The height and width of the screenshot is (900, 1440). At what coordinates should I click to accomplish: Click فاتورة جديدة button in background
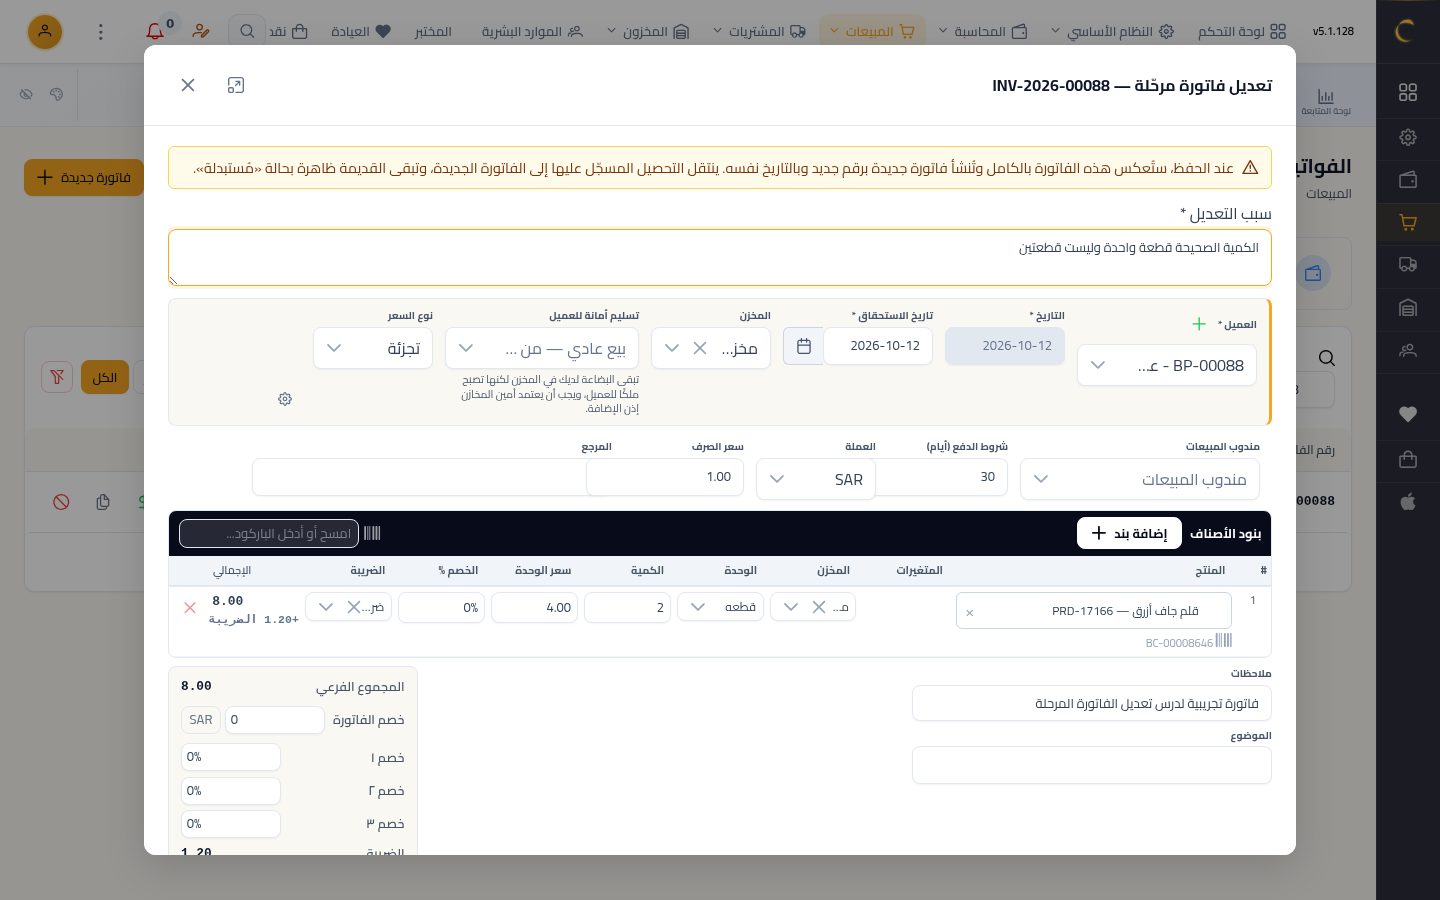84,177
